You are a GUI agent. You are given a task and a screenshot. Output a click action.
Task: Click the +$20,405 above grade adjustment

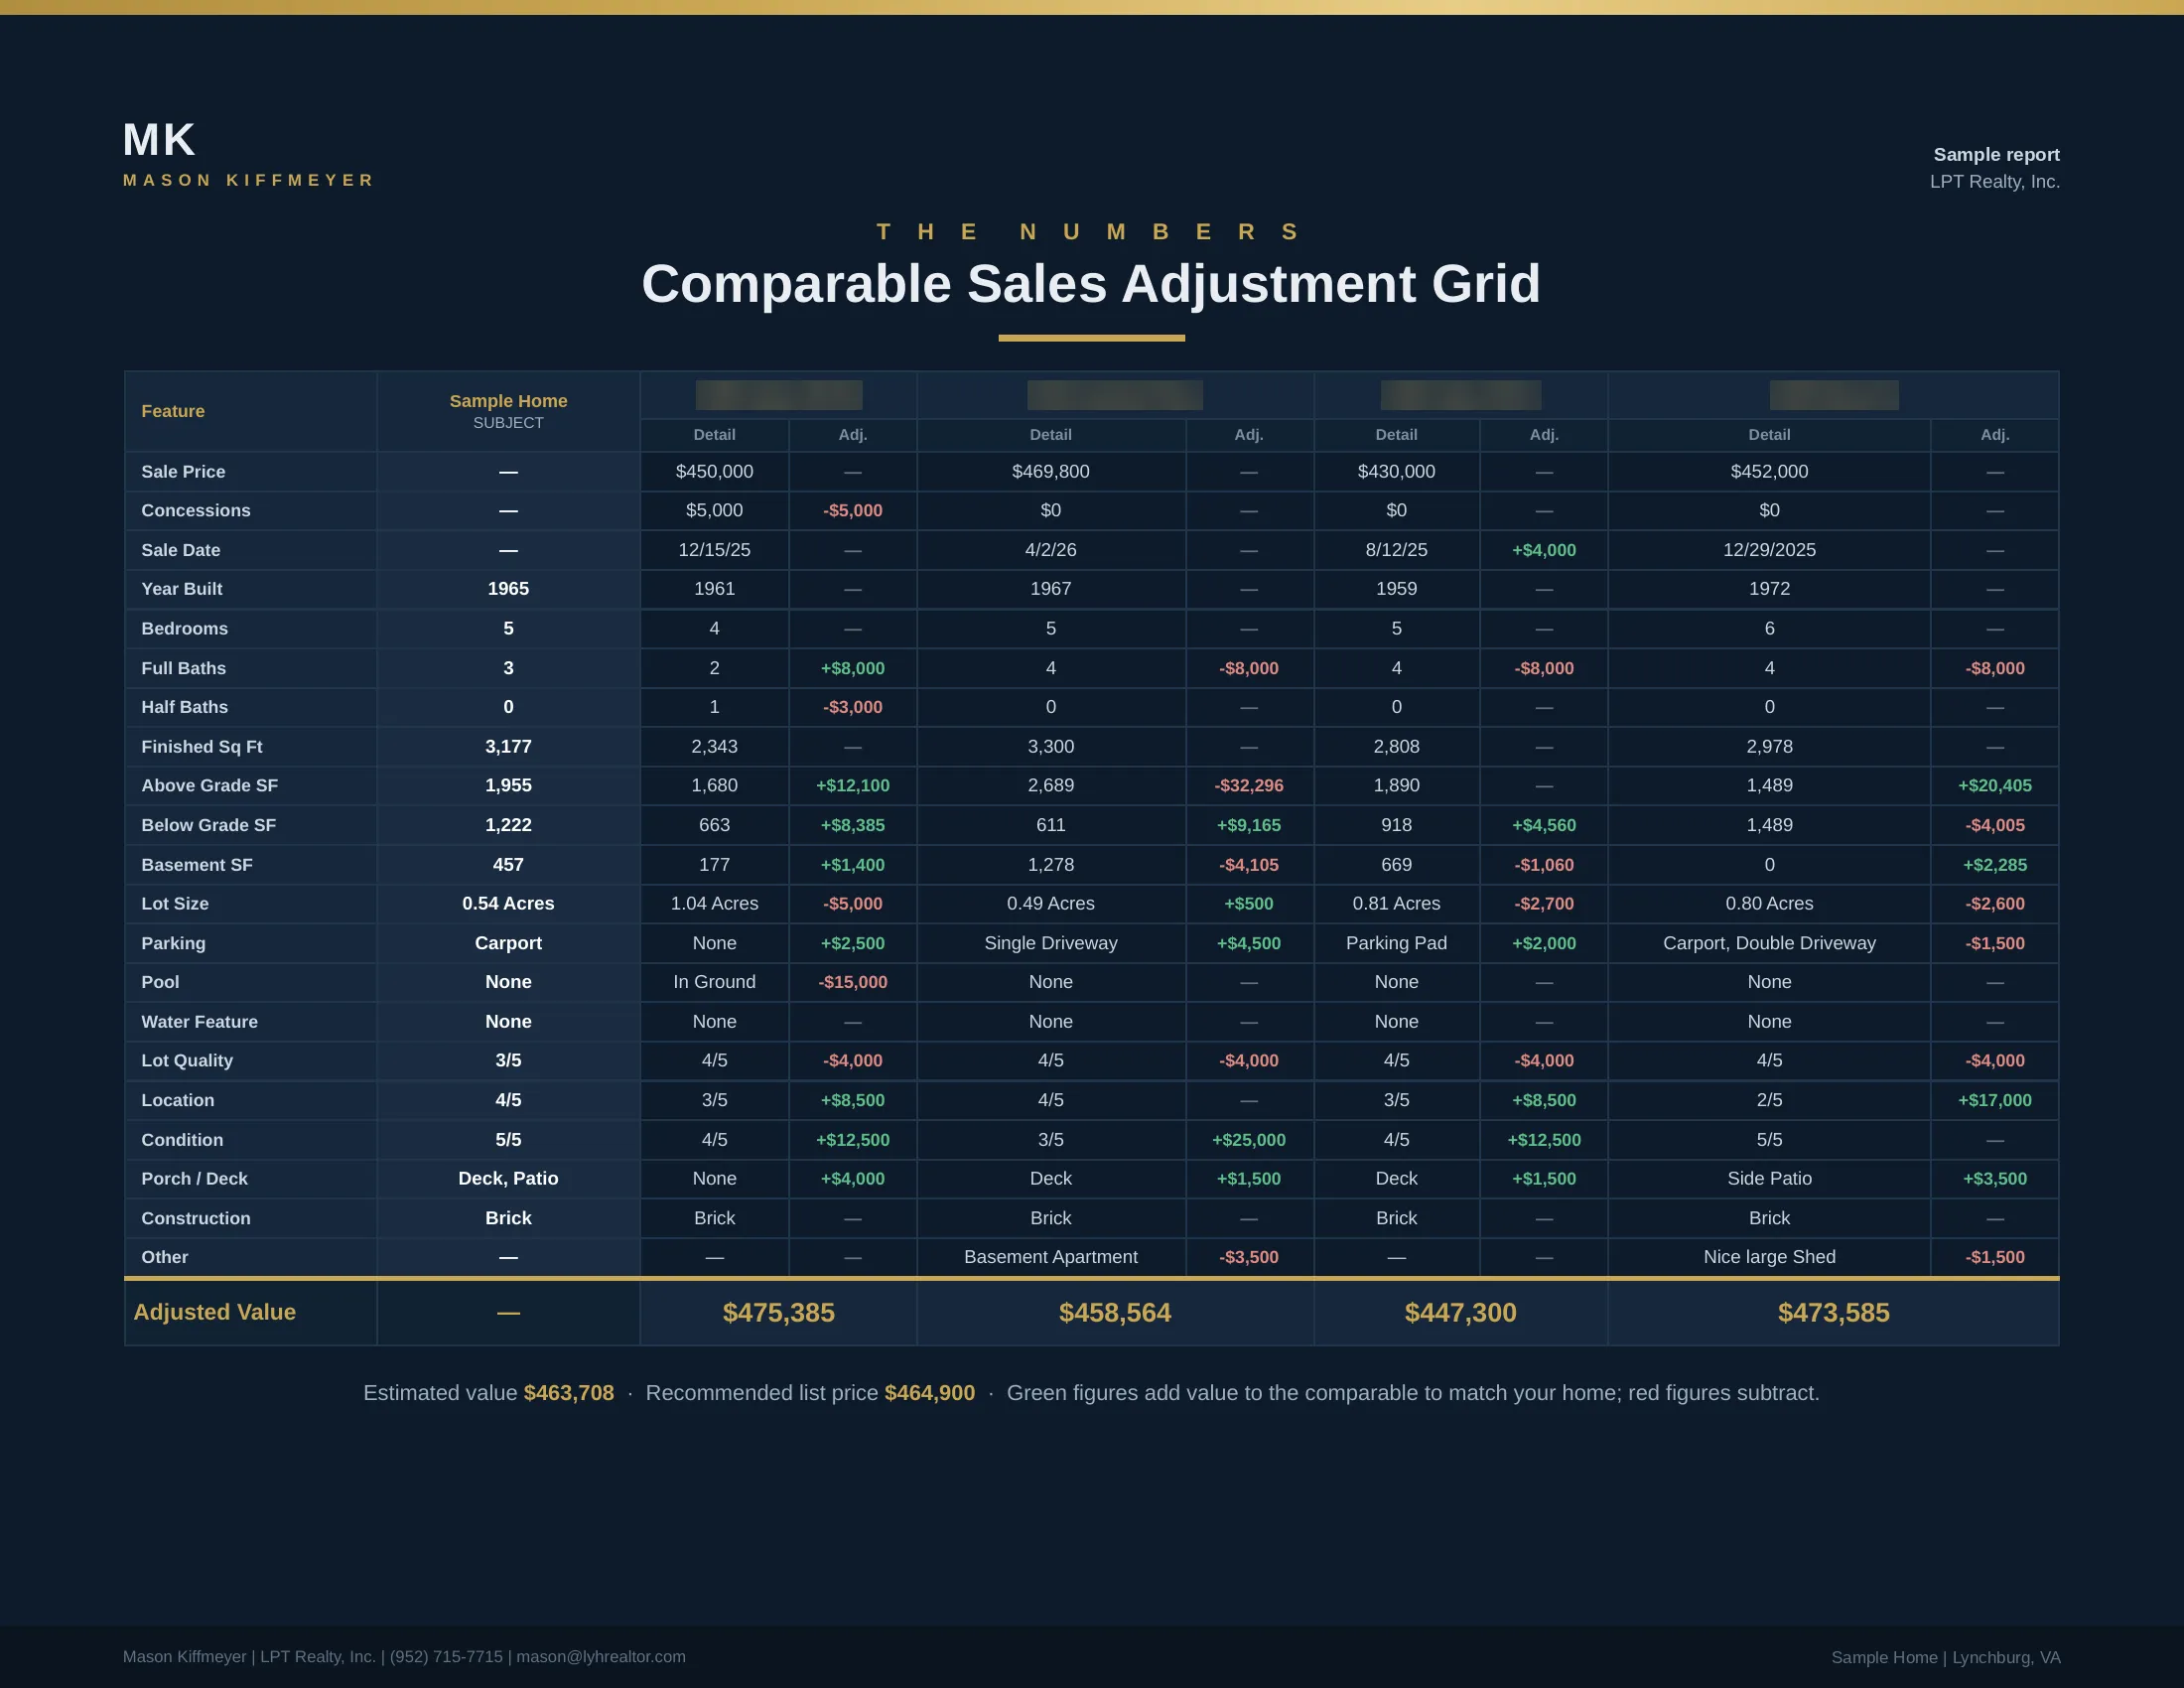tap(1995, 786)
